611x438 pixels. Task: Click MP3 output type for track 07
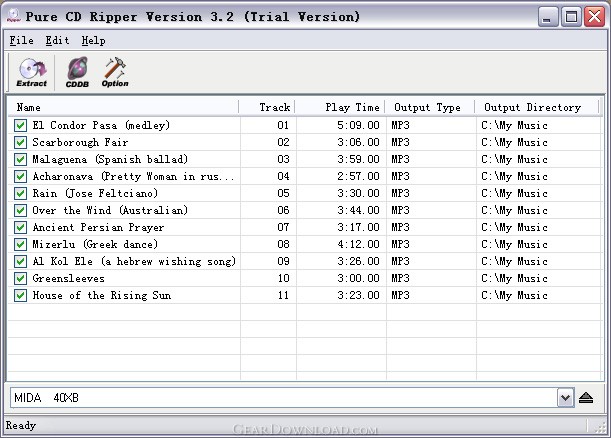[x=400, y=227]
